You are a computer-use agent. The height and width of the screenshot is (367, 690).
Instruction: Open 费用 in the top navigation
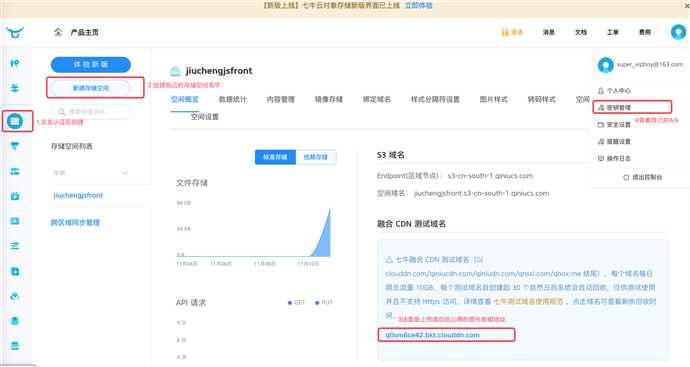click(645, 32)
